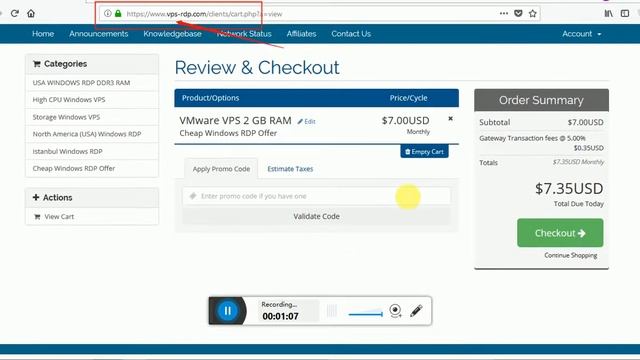Screen dimensions: 640x360
Task: Click the Continue Shopping link
Action: pyautogui.click(x=571, y=255)
